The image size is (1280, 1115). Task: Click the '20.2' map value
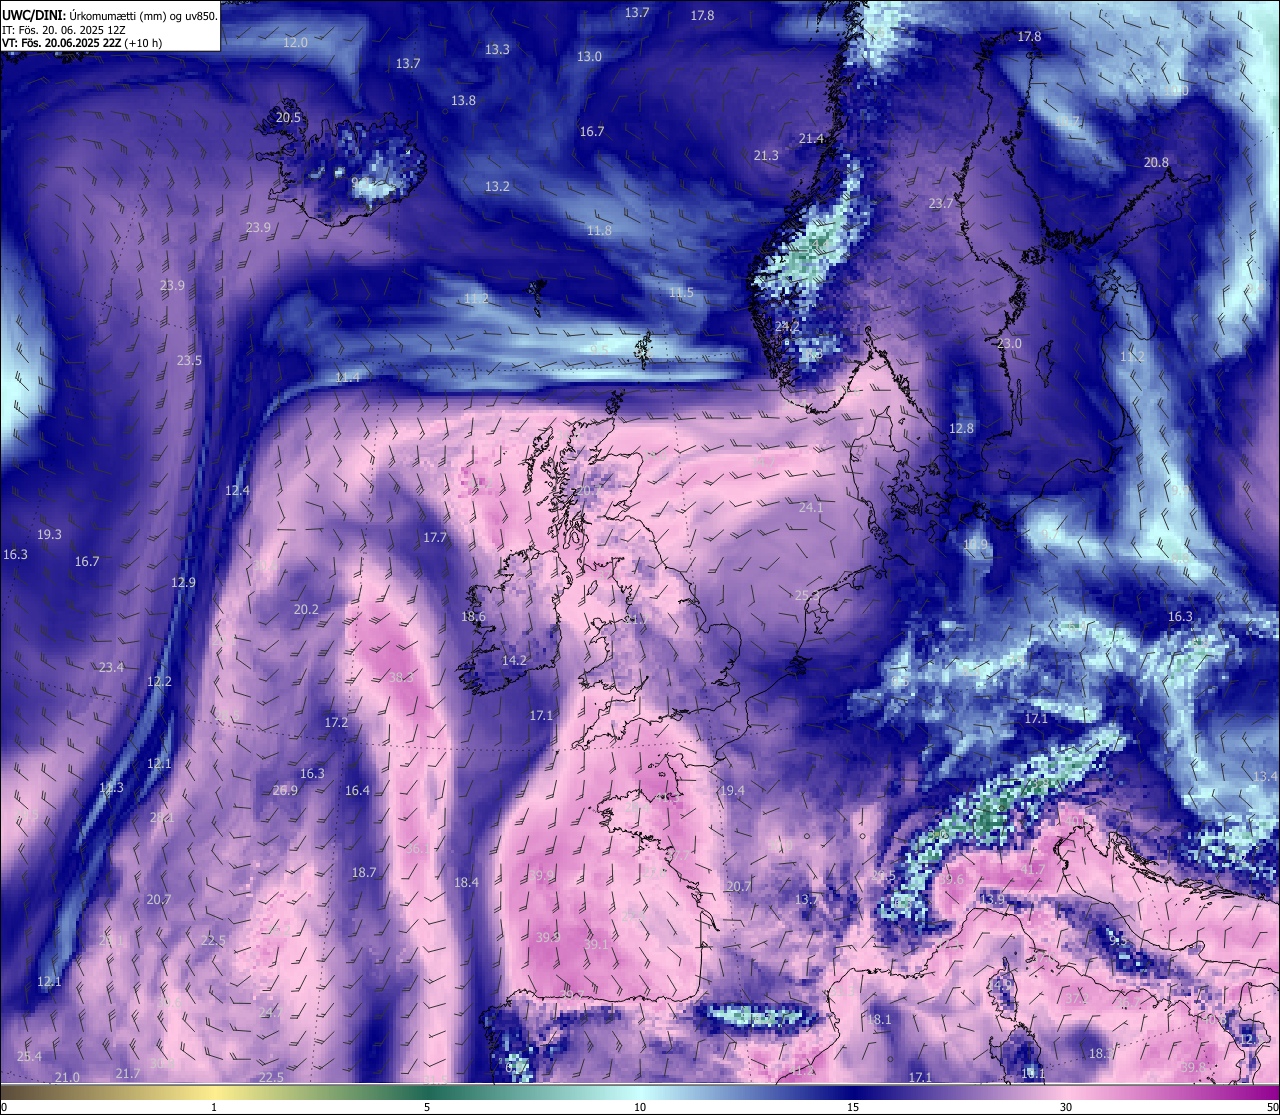click(306, 609)
